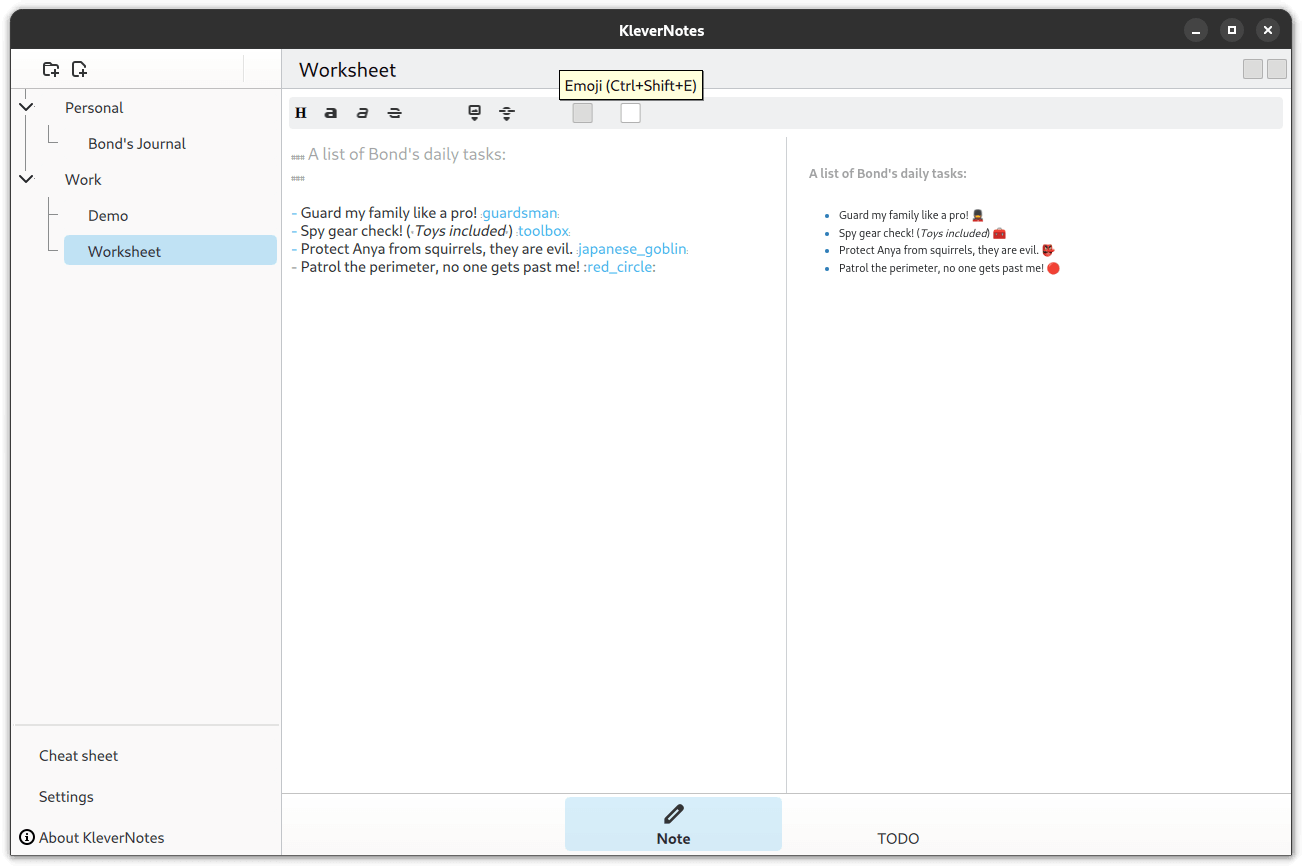This screenshot has height=866, width=1302.
Task: Toggle italic text formatting
Action: coord(362,113)
